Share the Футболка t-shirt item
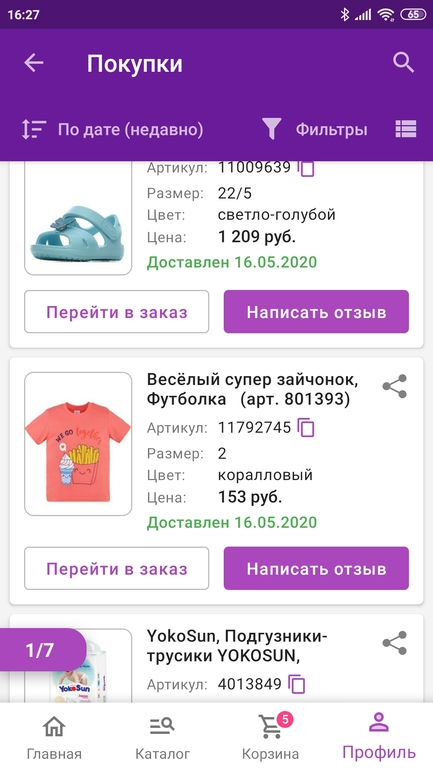433x770 pixels. point(395,386)
